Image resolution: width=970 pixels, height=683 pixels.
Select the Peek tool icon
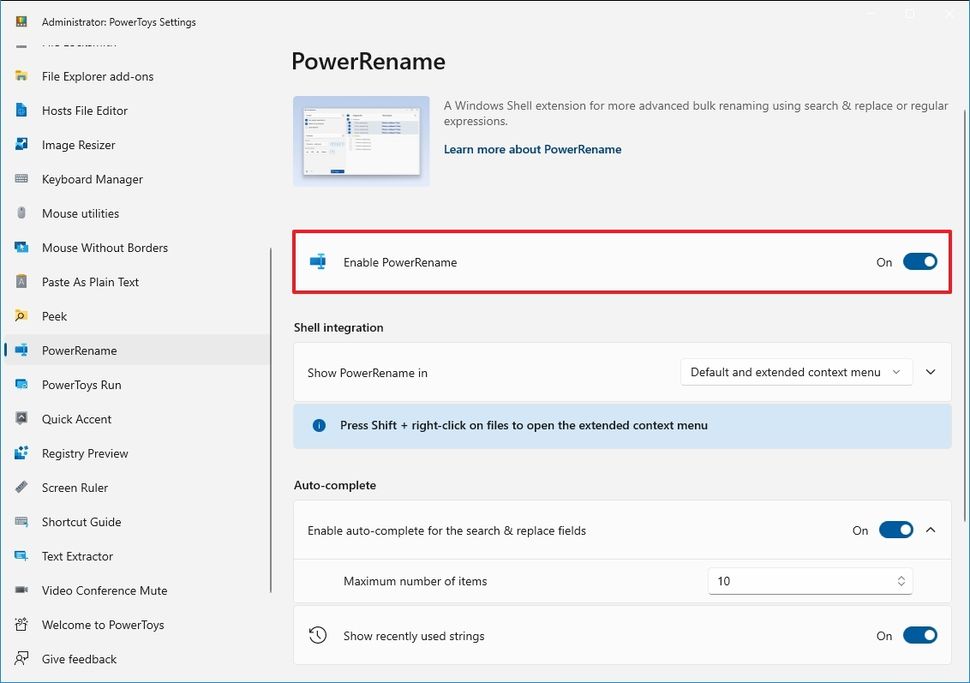point(22,316)
